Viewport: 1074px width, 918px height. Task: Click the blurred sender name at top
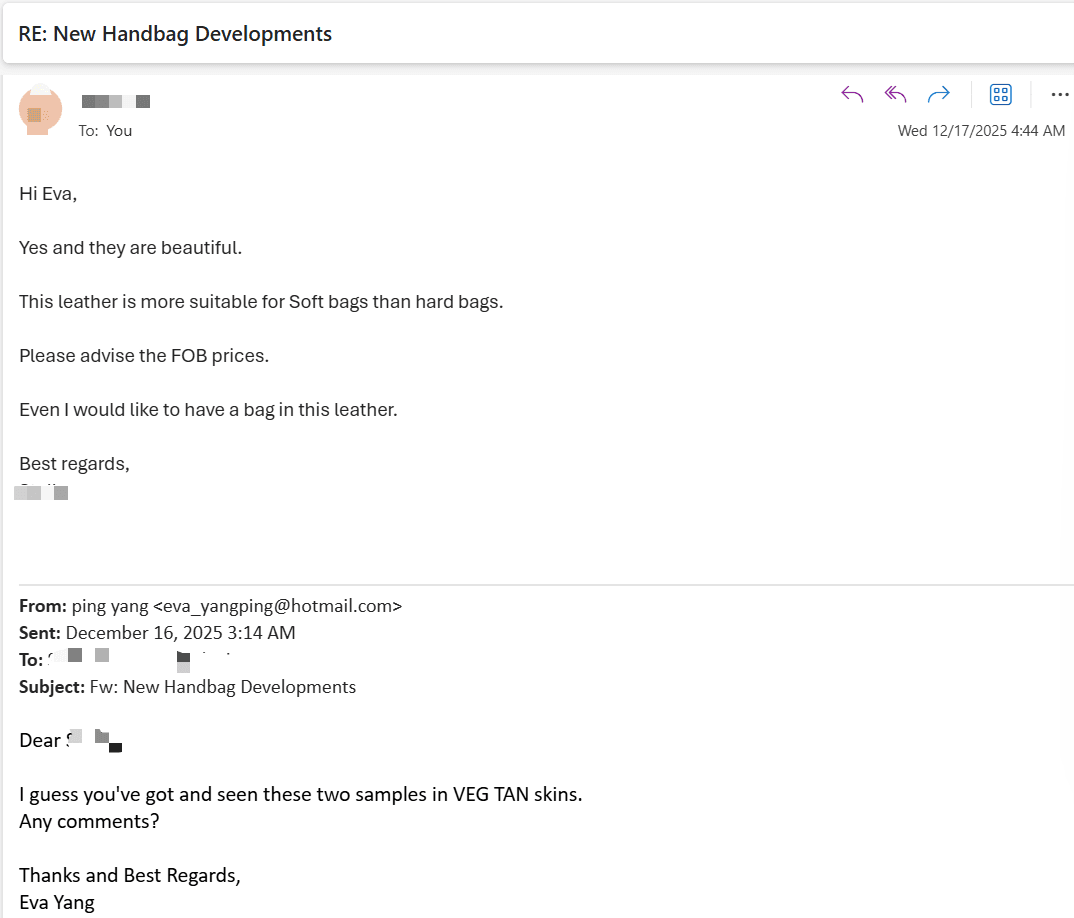pyautogui.click(x=116, y=101)
